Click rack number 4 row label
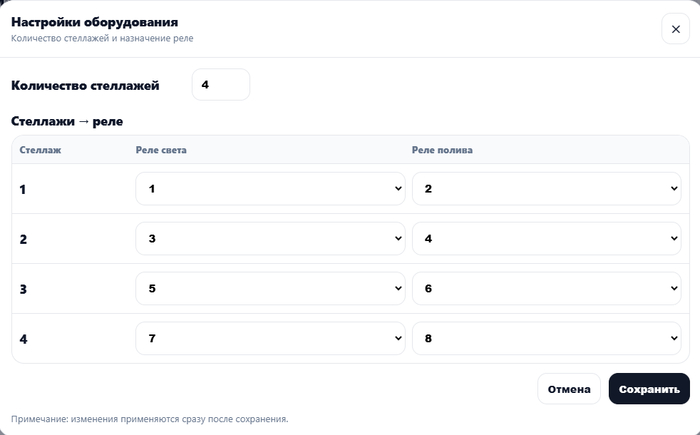The image size is (700, 435). 24,339
